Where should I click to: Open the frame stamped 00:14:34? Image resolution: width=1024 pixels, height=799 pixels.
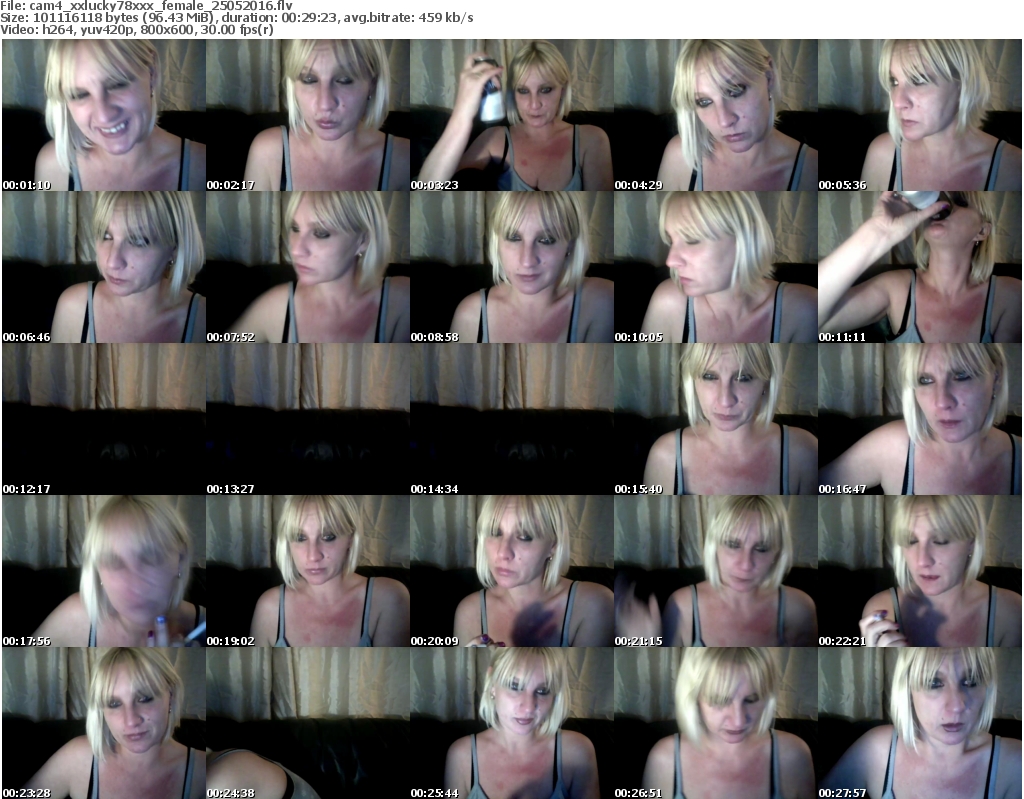[x=511, y=419]
